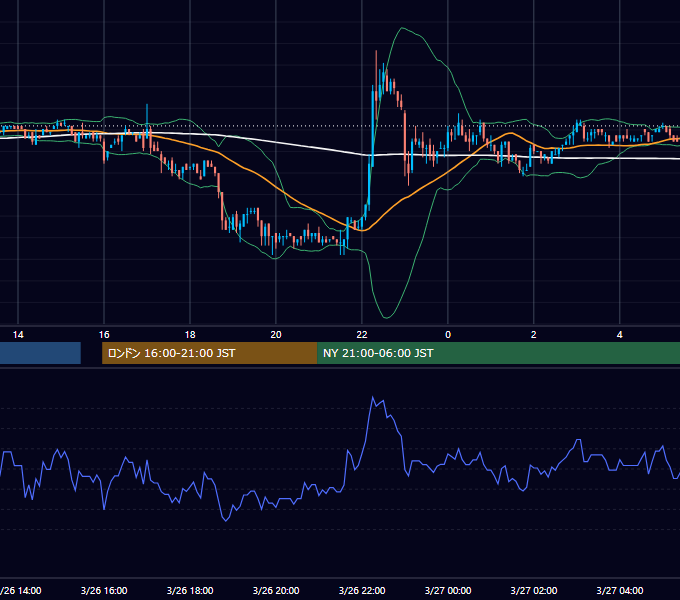The height and width of the screenshot is (600, 680).
Task: Click hour label 2 on price chart axis
Action: click(x=533, y=335)
